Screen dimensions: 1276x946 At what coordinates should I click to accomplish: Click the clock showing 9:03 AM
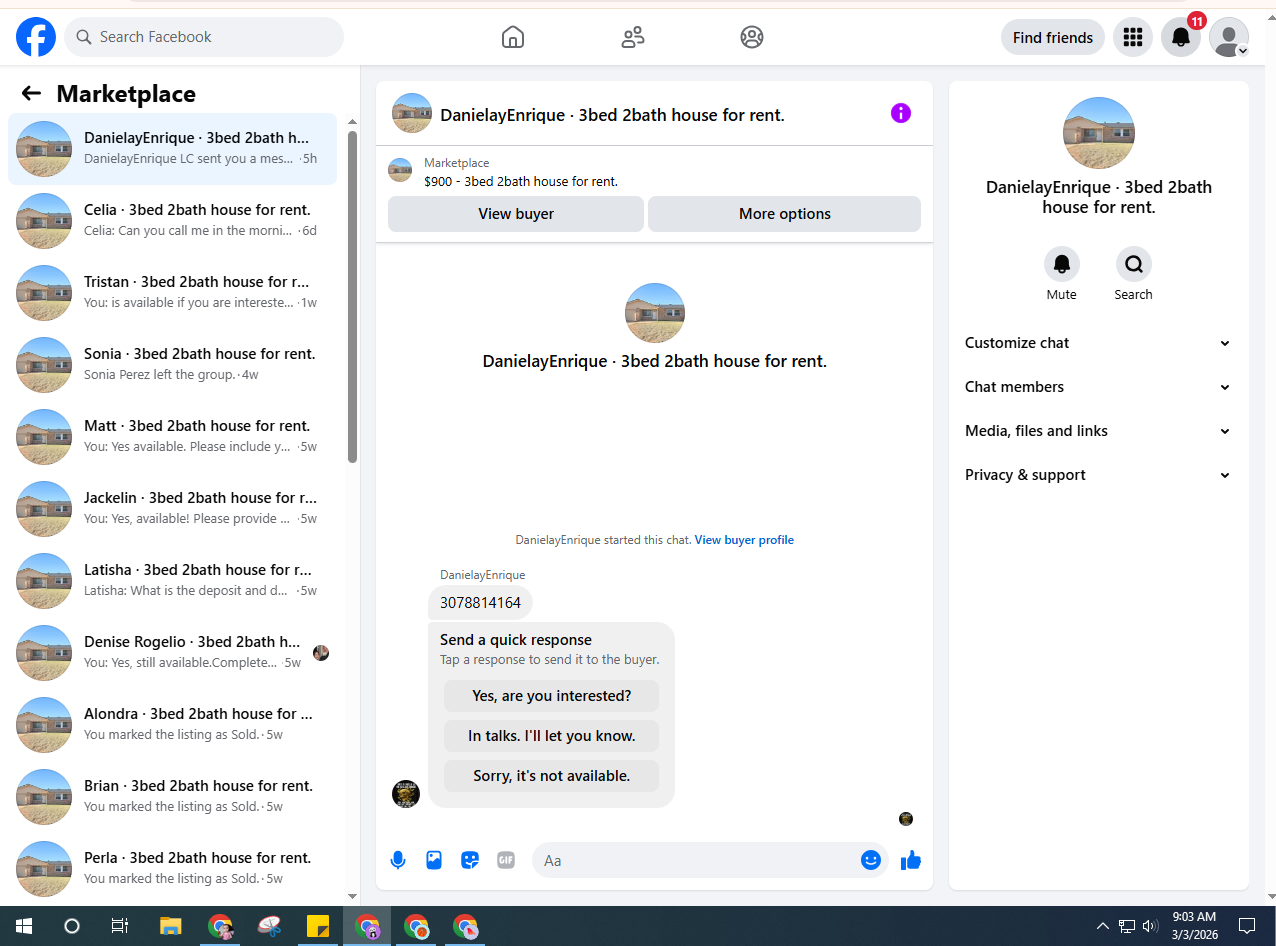[x=1195, y=917]
